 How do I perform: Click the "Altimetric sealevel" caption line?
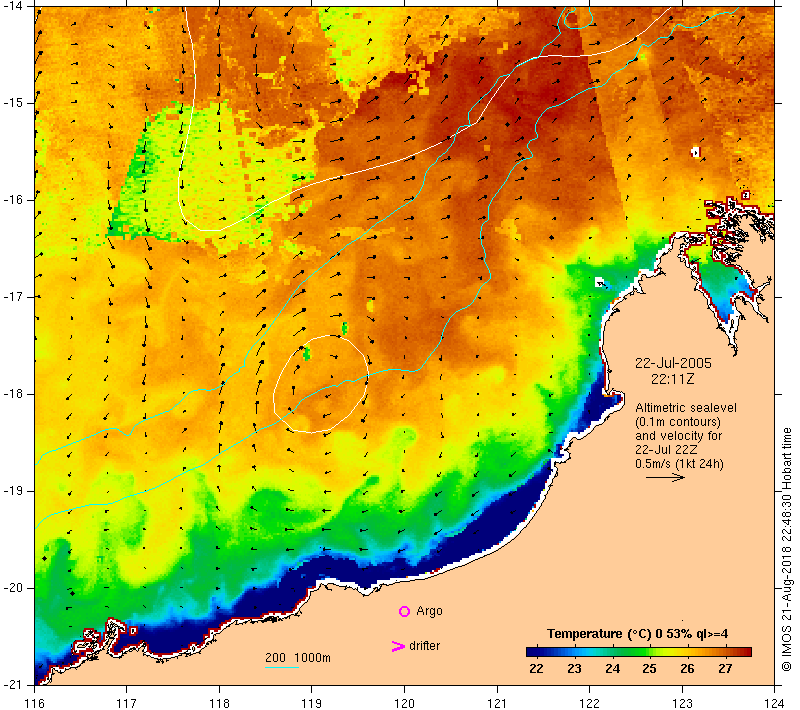(x=686, y=408)
